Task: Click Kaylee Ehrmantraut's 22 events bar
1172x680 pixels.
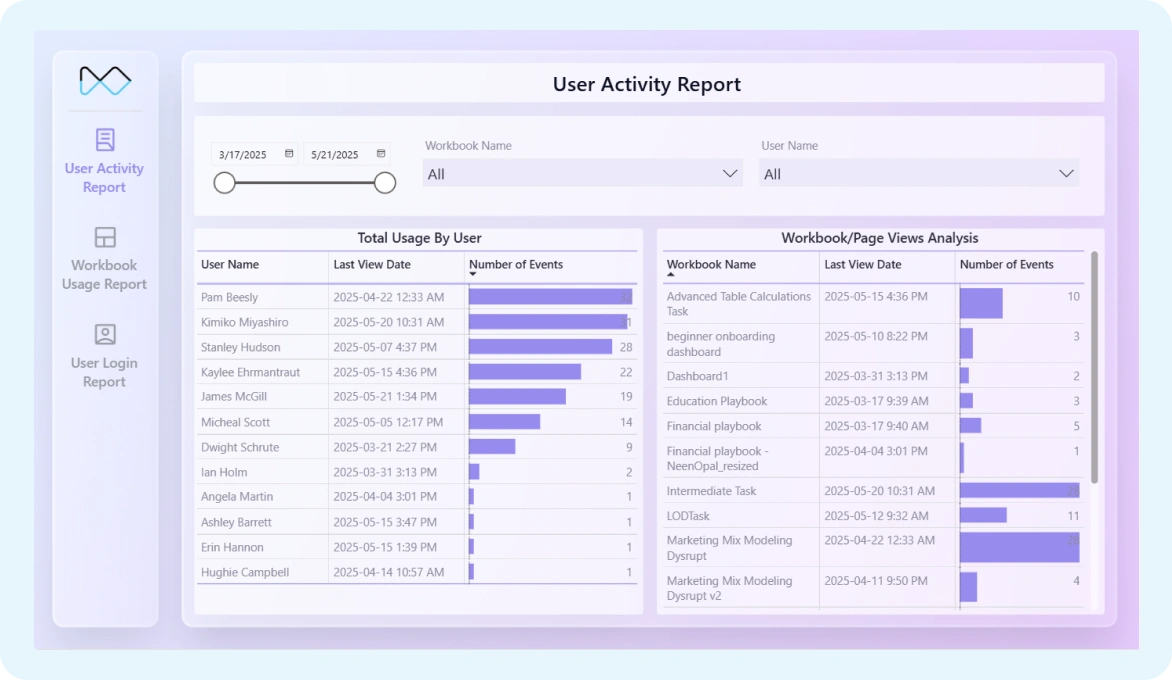Action: pyautogui.click(x=525, y=372)
